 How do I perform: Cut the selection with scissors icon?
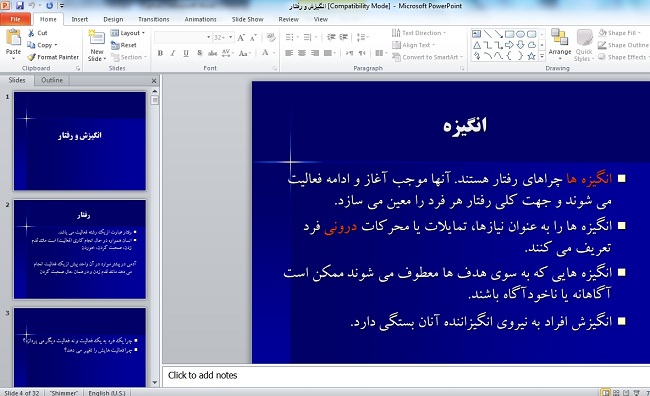(32, 33)
